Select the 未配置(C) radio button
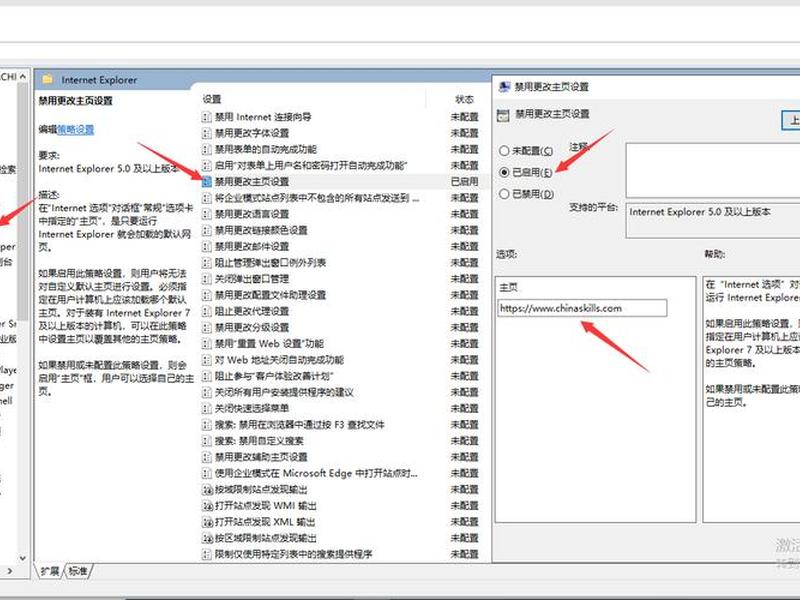 pyautogui.click(x=504, y=151)
